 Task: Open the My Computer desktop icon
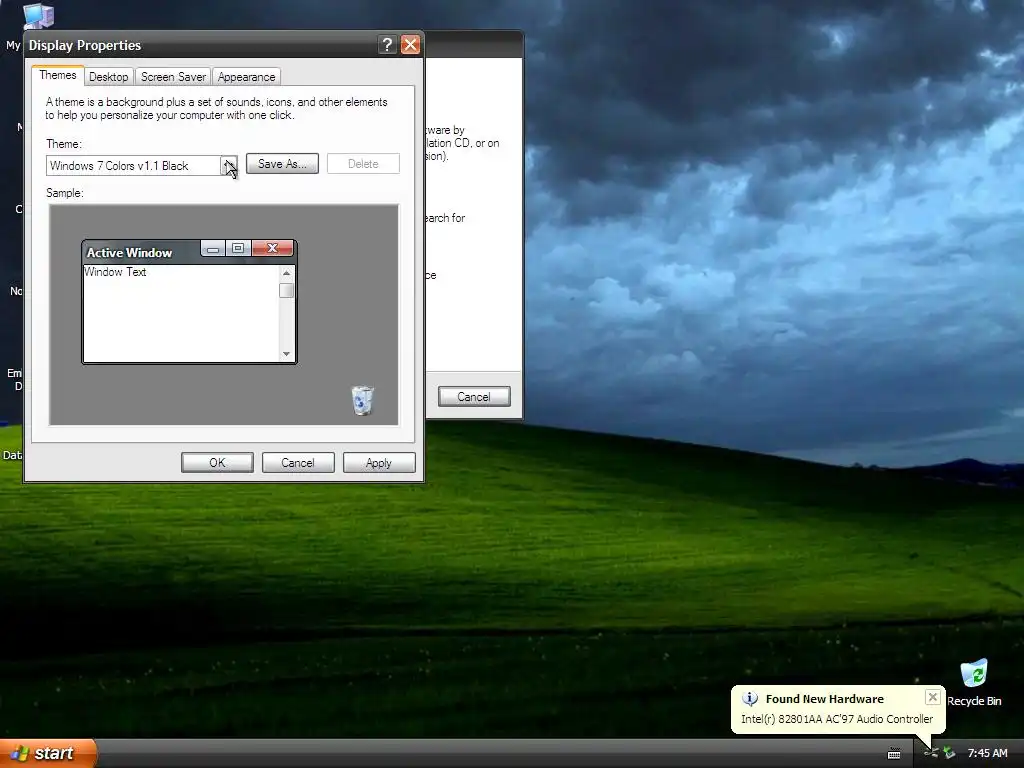[x=38, y=16]
